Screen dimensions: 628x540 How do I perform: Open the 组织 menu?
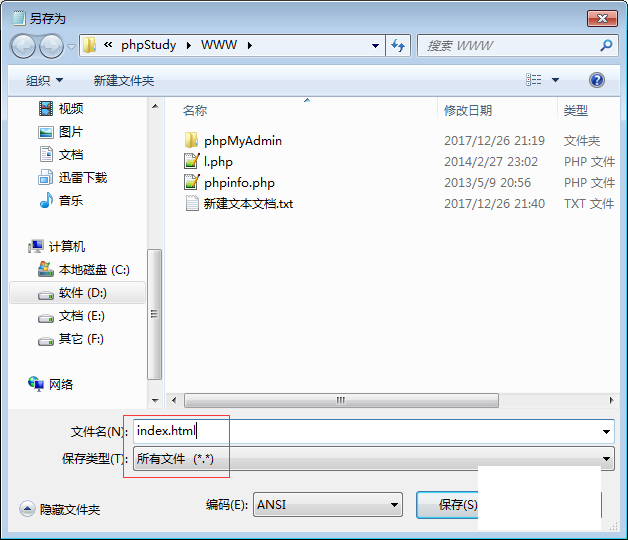coord(44,81)
